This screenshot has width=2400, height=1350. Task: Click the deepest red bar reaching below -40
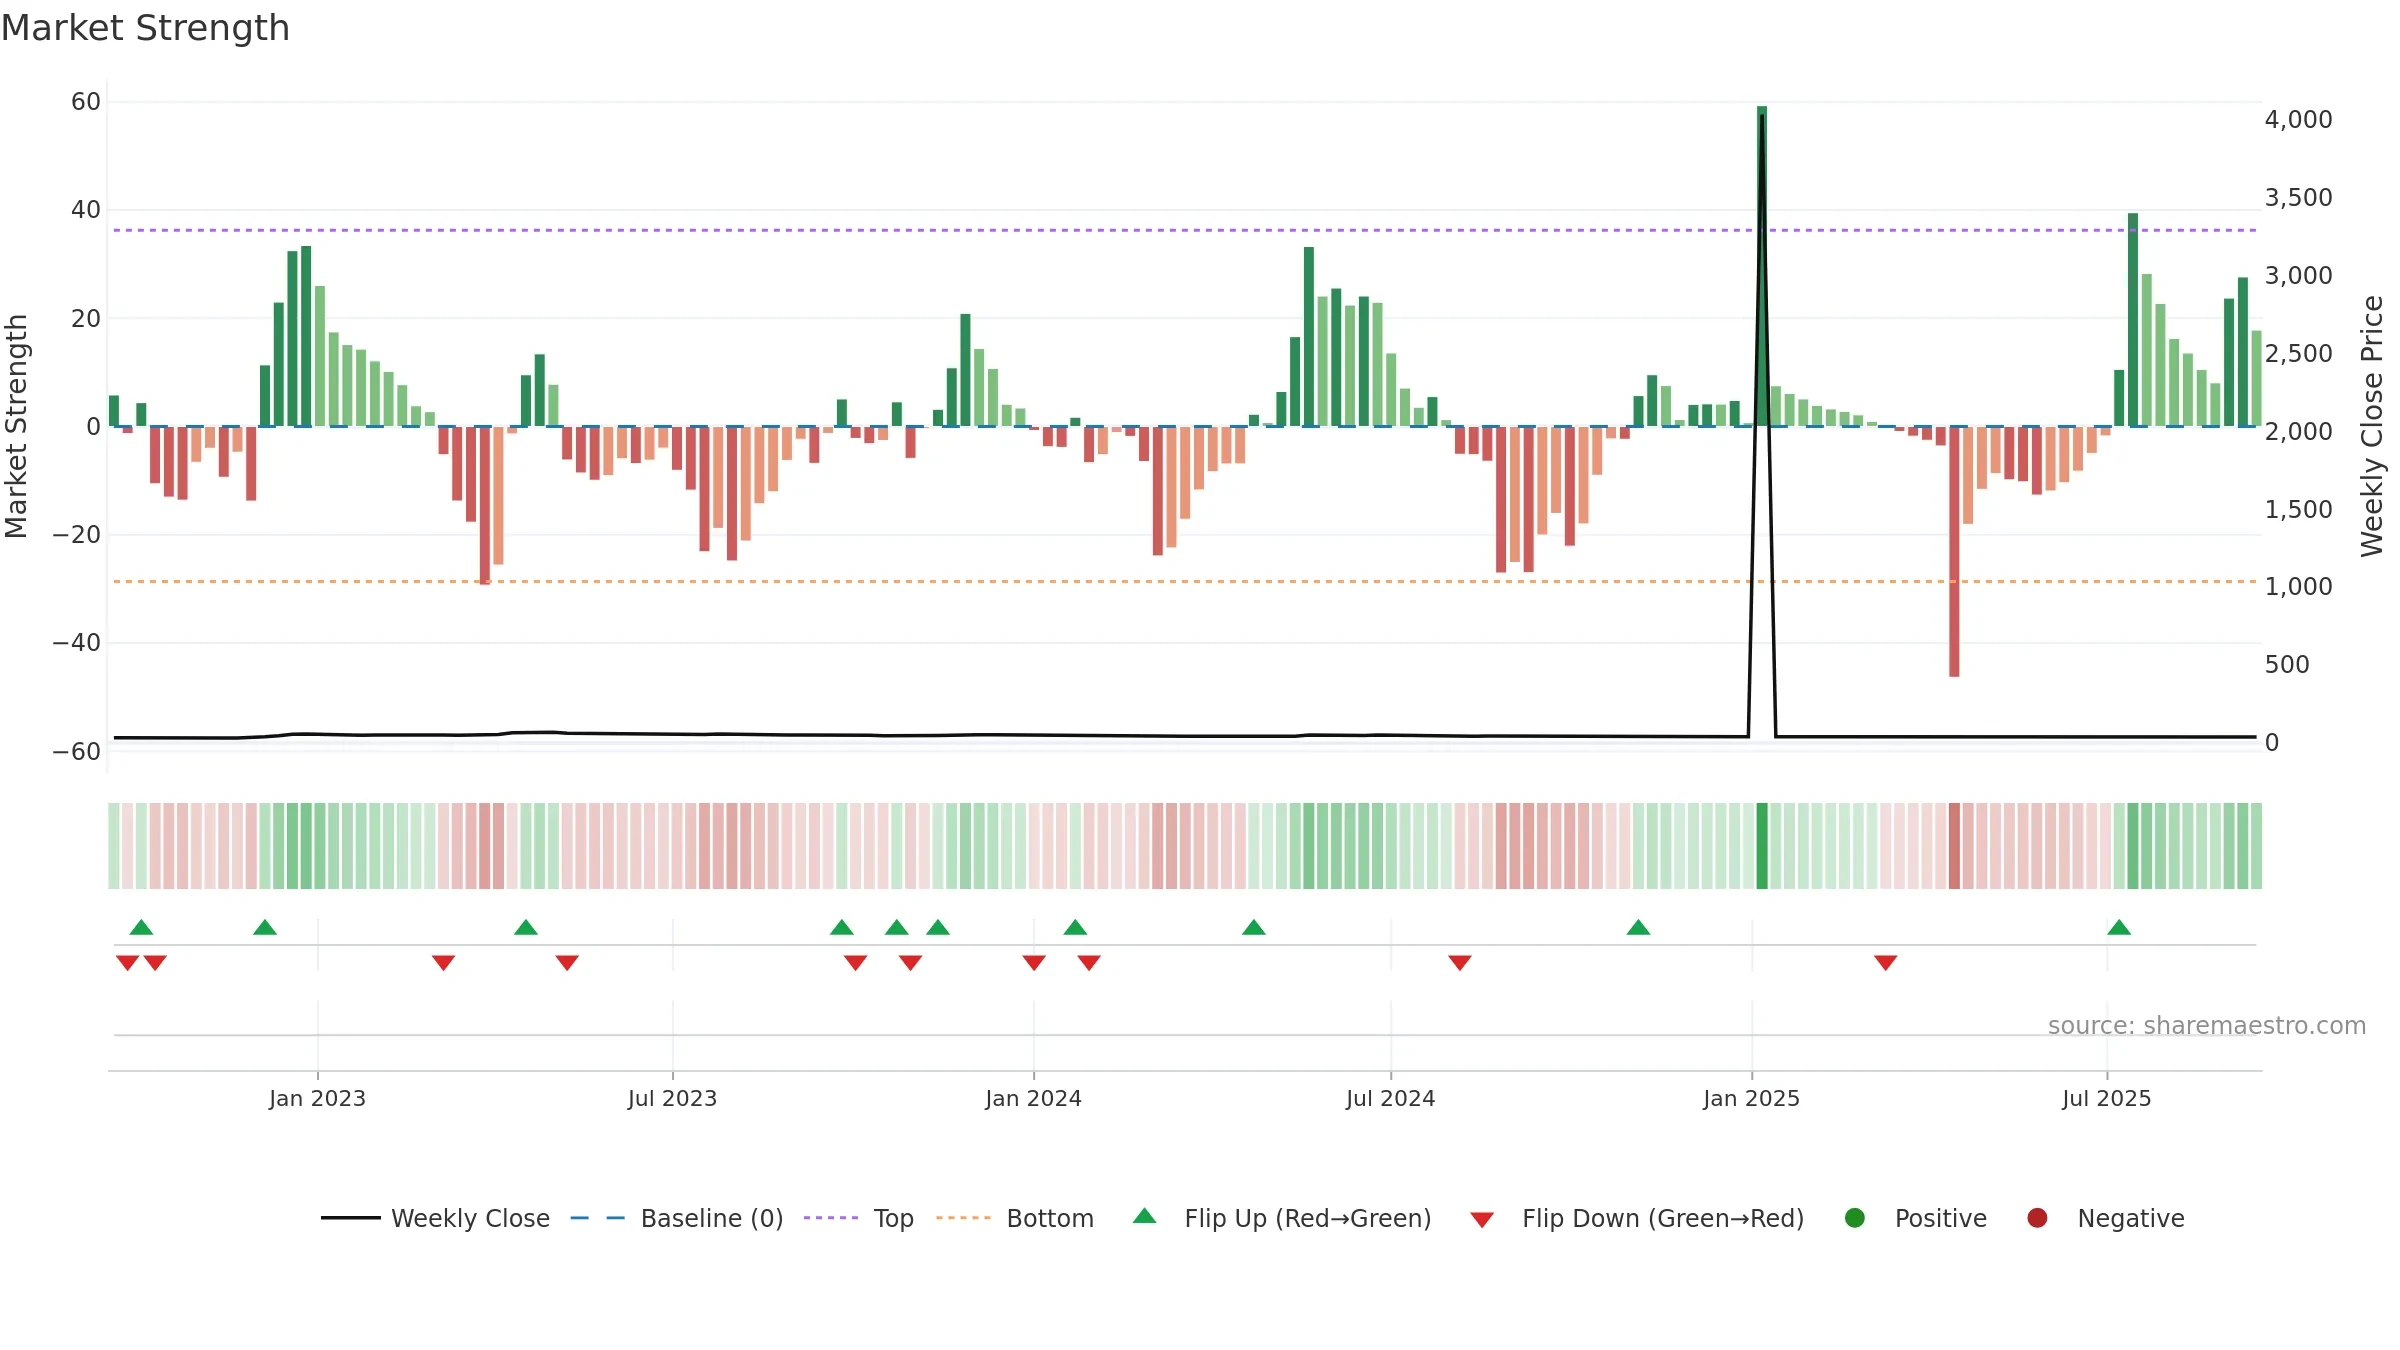1954,551
